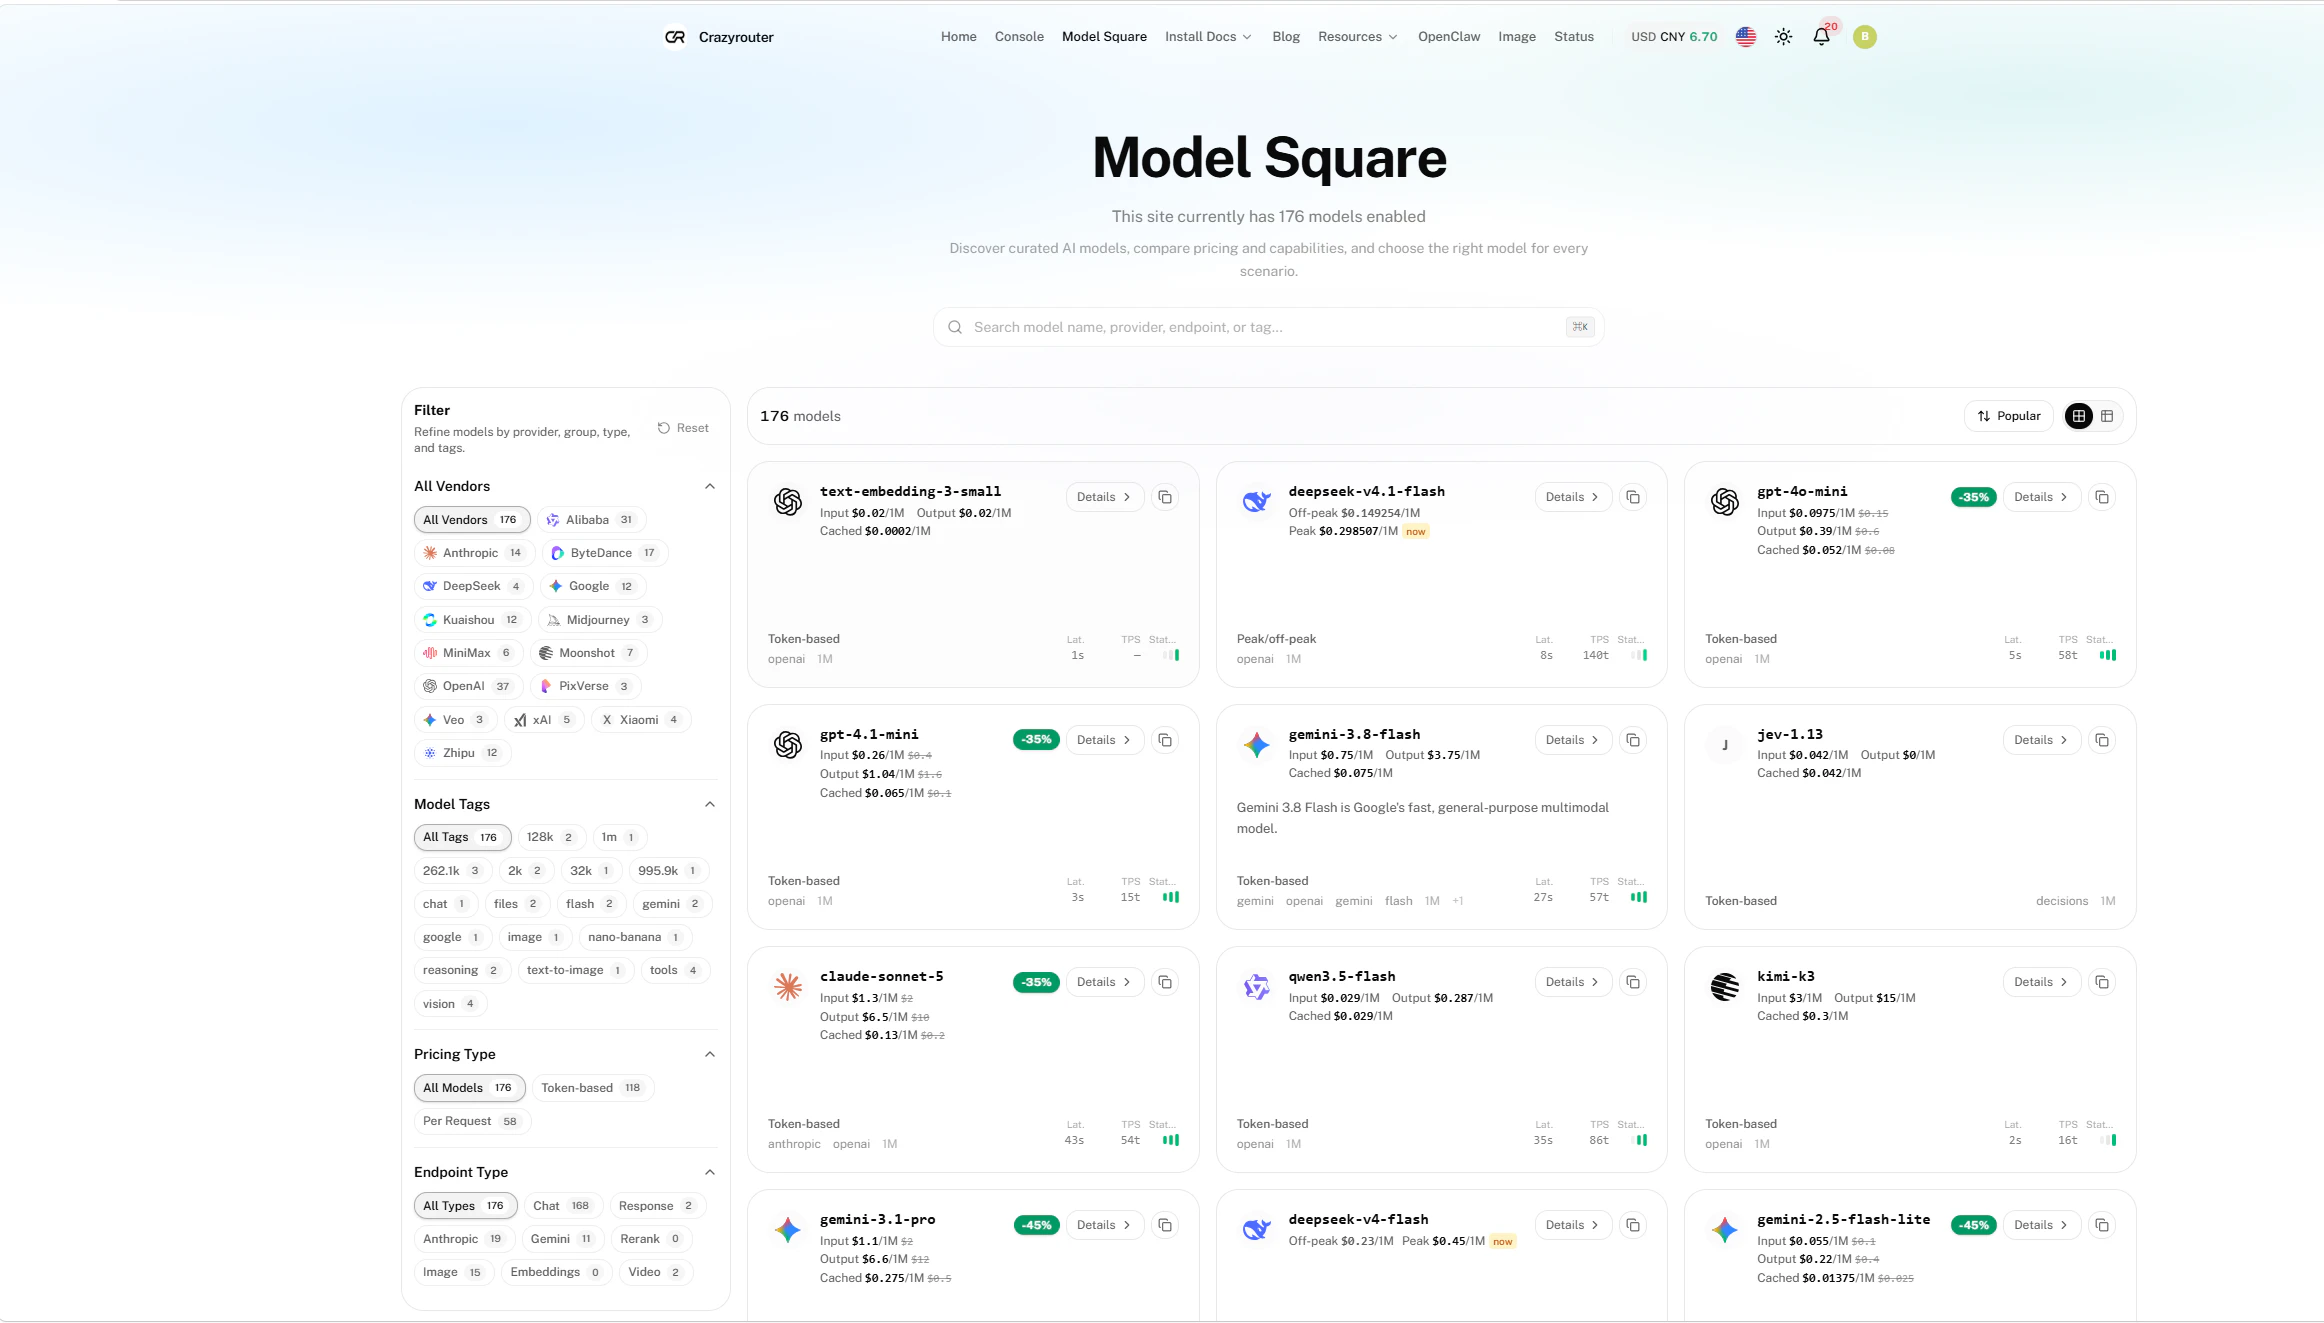The width and height of the screenshot is (2324, 1323).
Task: Reset all filters
Action: click(x=683, y=428)
